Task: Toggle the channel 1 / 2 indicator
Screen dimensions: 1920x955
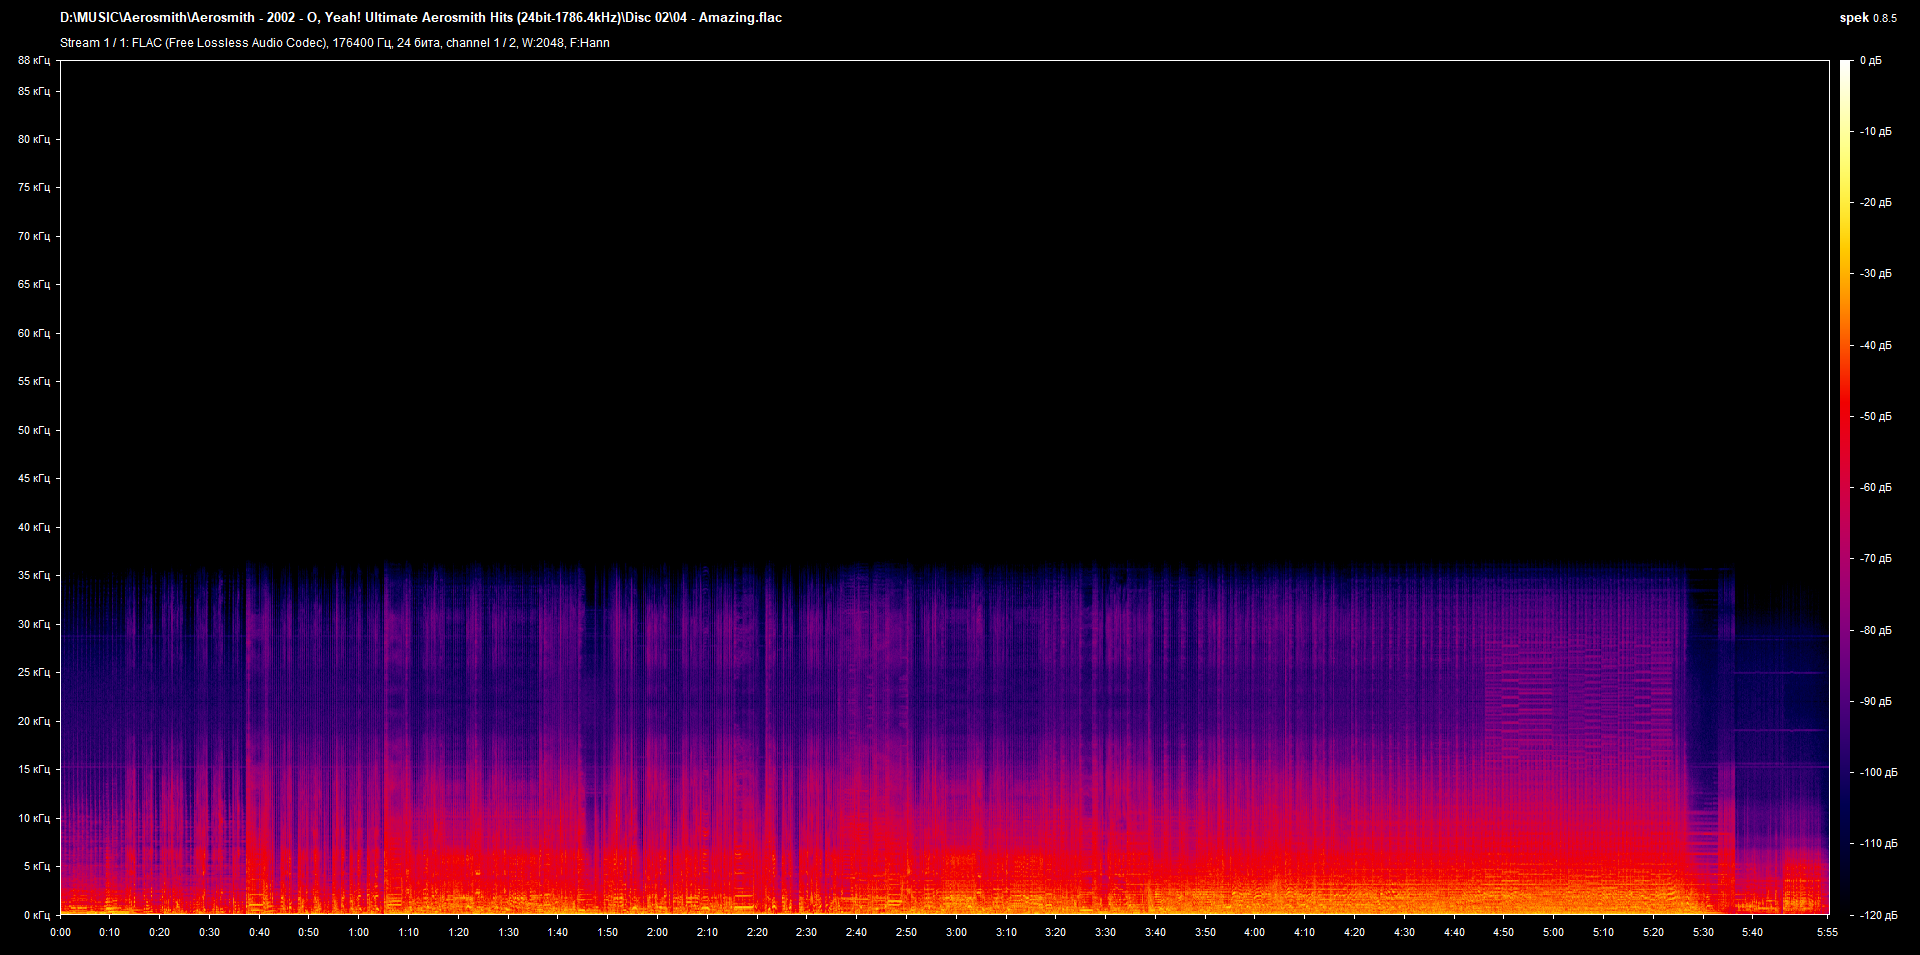Action: click(481, 43)
